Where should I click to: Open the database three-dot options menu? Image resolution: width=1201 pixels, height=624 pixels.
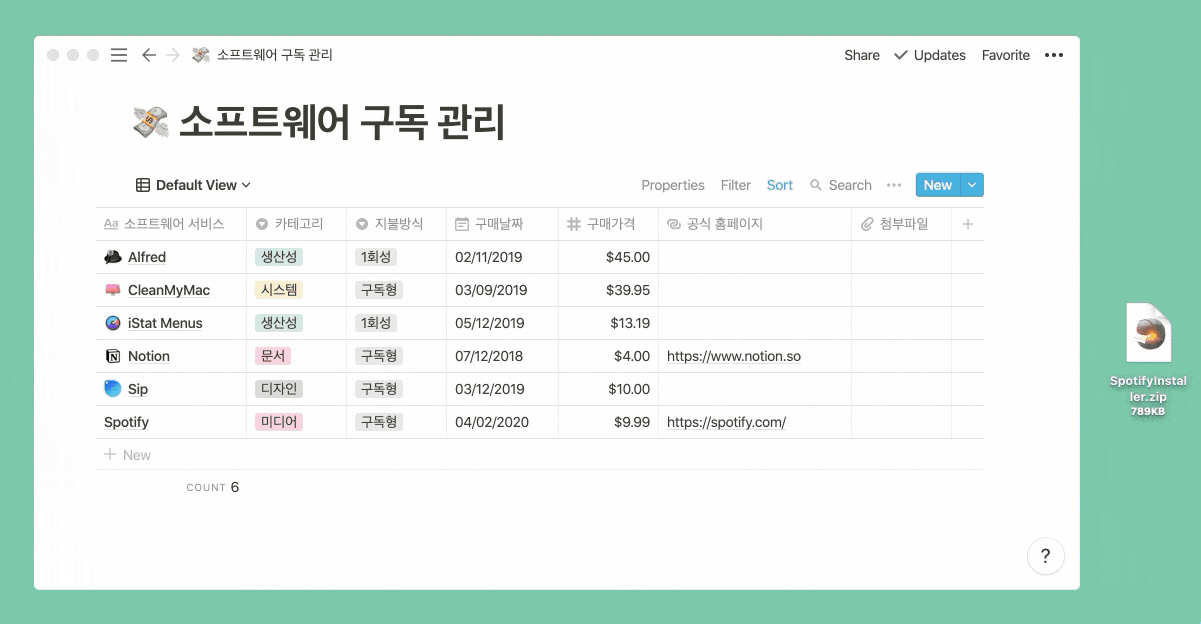(x=894, y=185)
